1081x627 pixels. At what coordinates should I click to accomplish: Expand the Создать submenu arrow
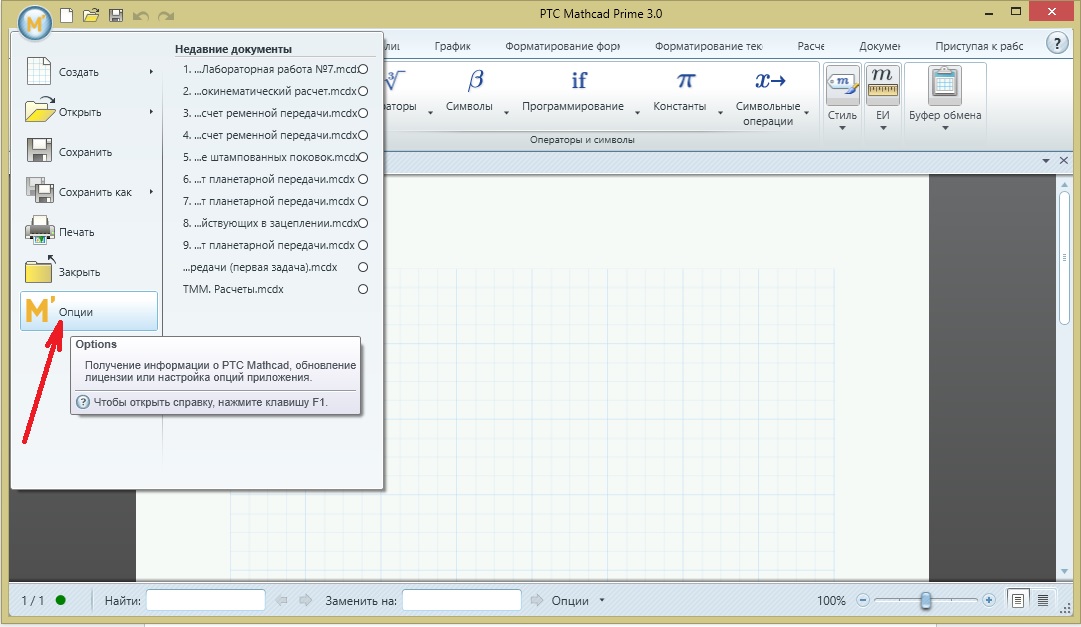(151, 72)
